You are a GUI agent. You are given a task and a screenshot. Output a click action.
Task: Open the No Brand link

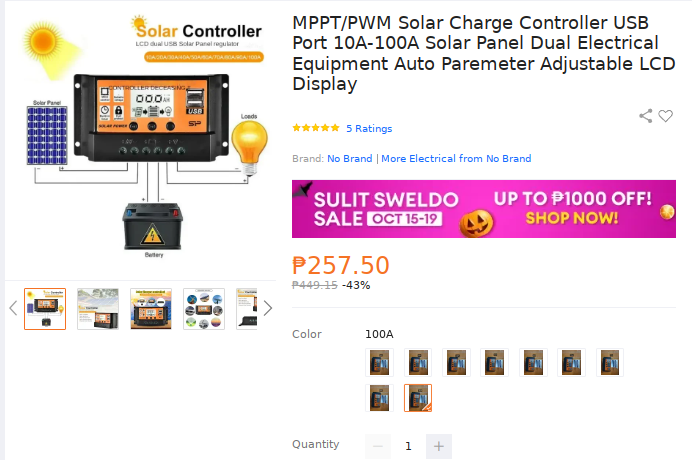tap(349, 159)
